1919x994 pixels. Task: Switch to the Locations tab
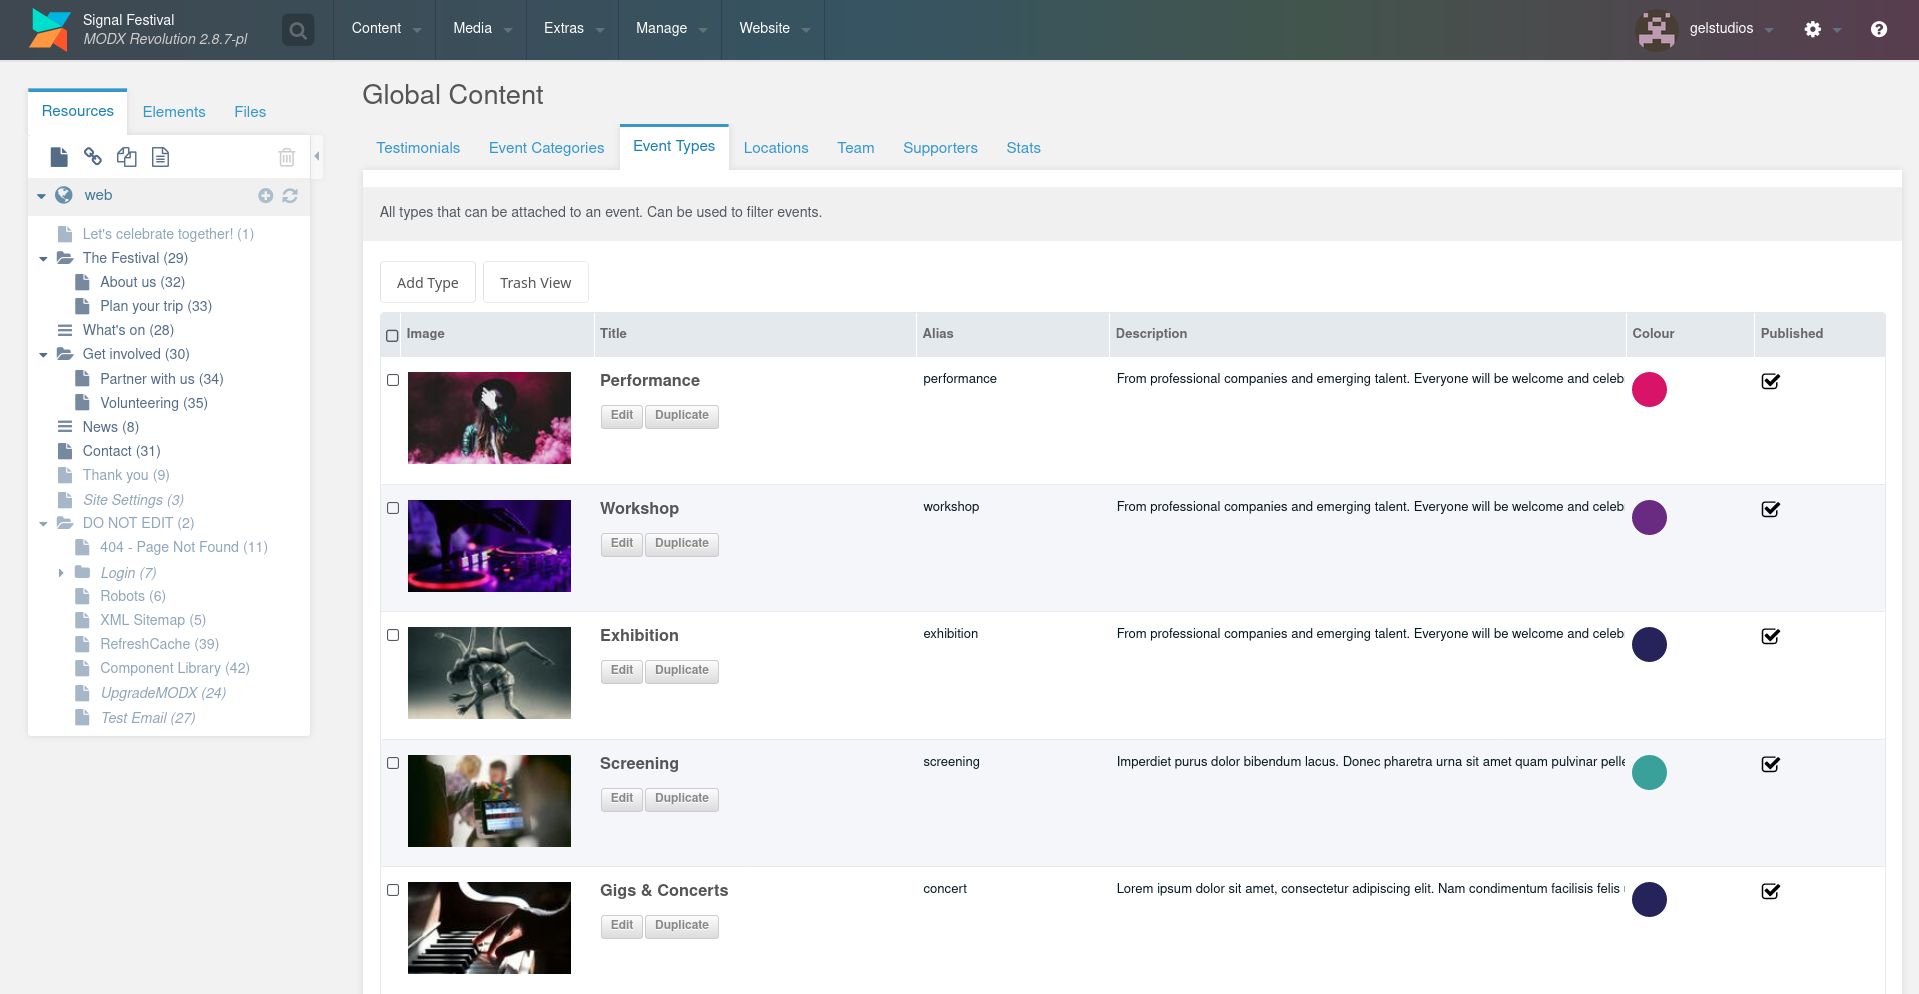pyautogui.click(x=775, y=148)
